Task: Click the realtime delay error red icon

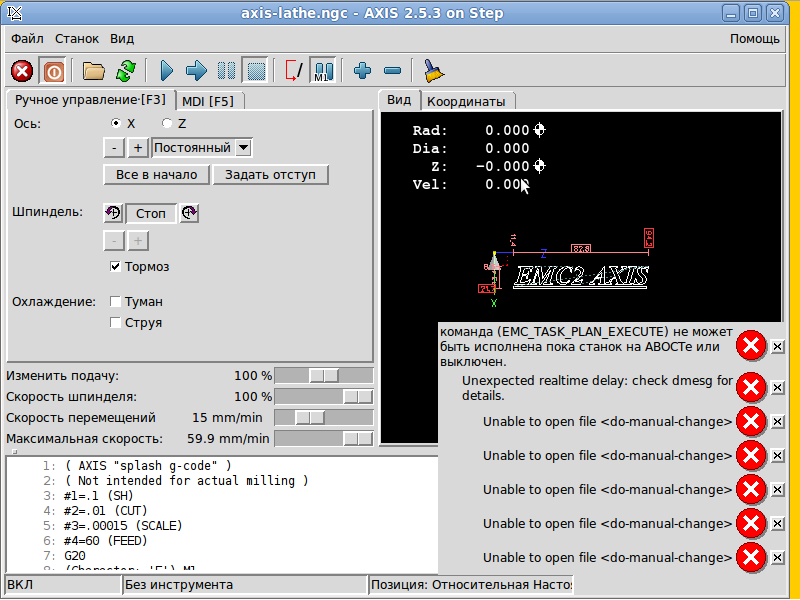Action: pyautogui.click(x=751, y=388)
